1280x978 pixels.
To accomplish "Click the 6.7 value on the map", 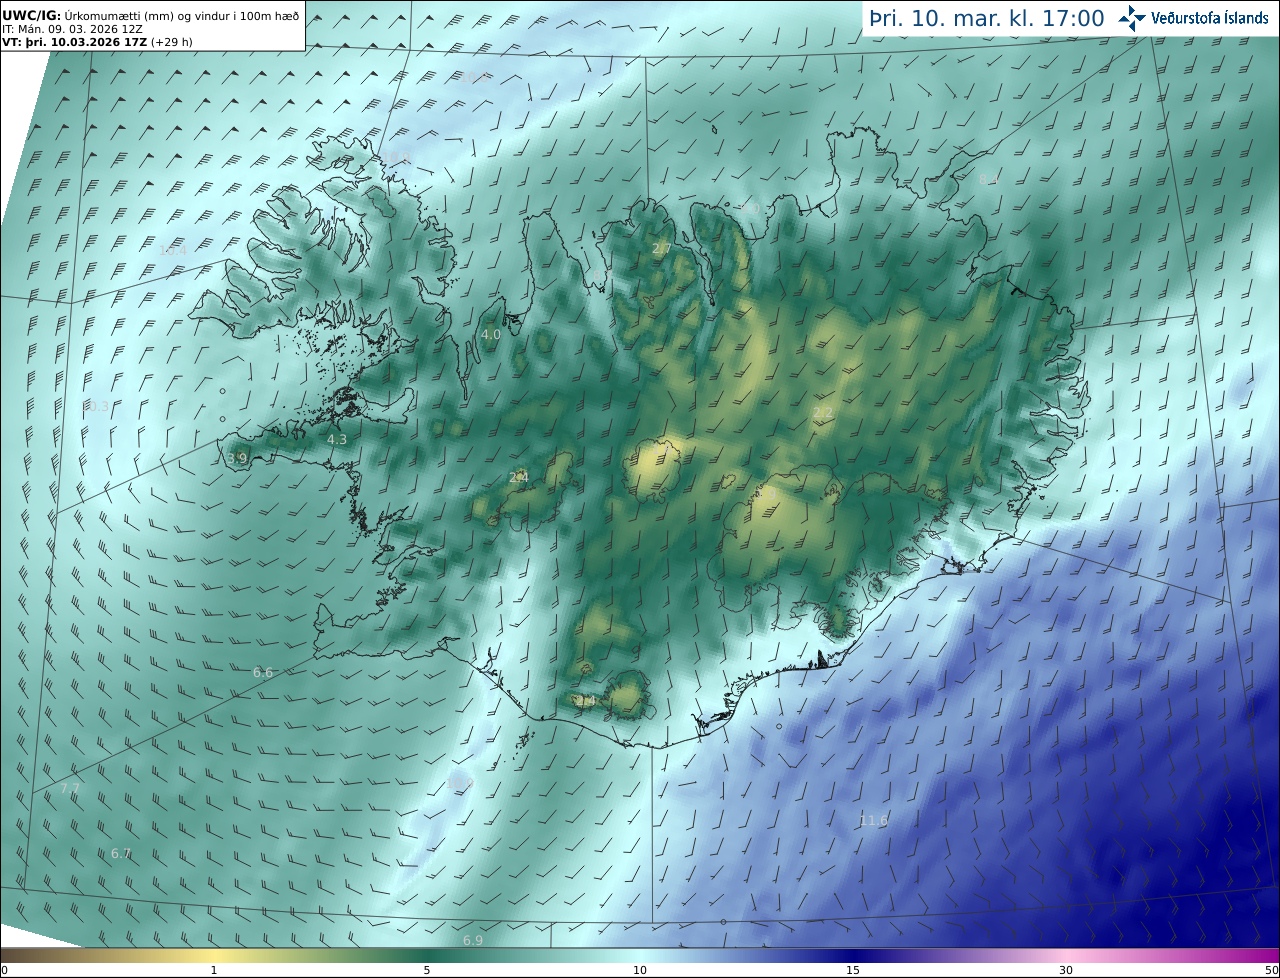I will point(121,854).
